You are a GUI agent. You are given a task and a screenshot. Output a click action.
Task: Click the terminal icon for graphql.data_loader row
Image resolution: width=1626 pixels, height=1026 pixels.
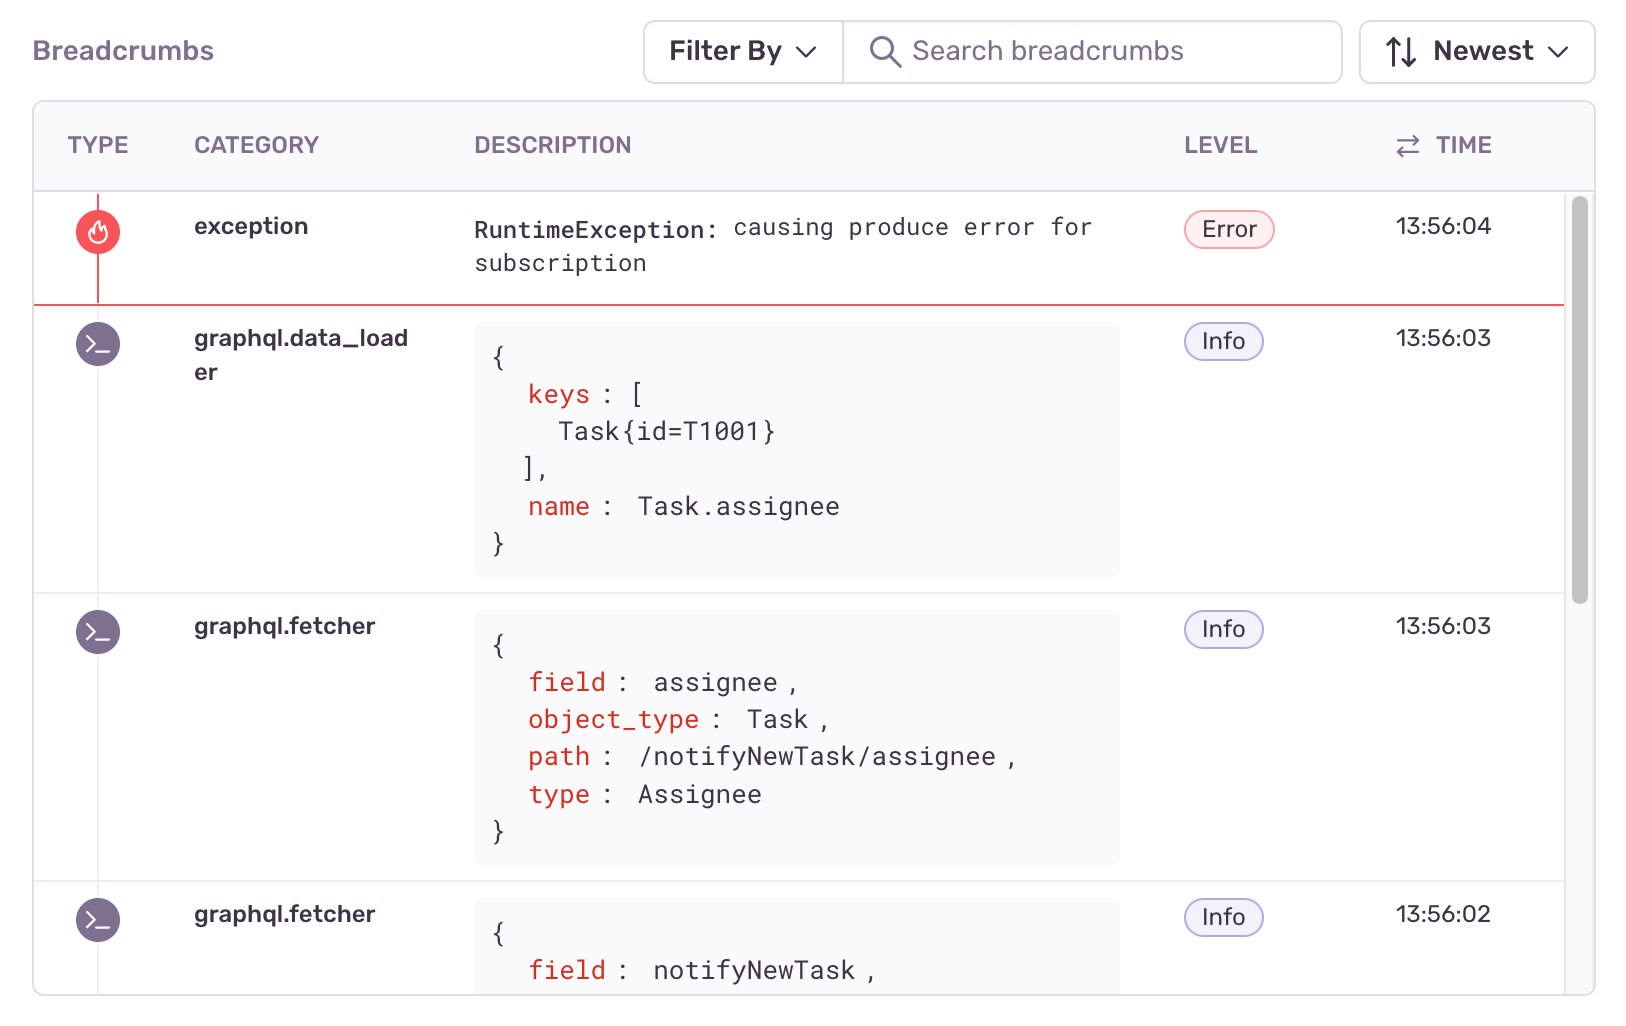[x=98, y=344]
